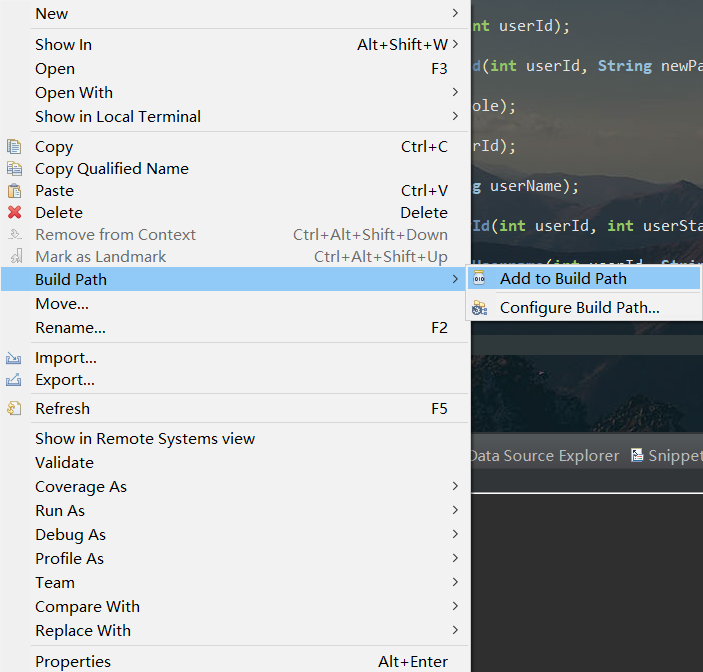This screenshot has height=672, width=703.
Task: Select Show in Remote Systems view
Action: 235,438
